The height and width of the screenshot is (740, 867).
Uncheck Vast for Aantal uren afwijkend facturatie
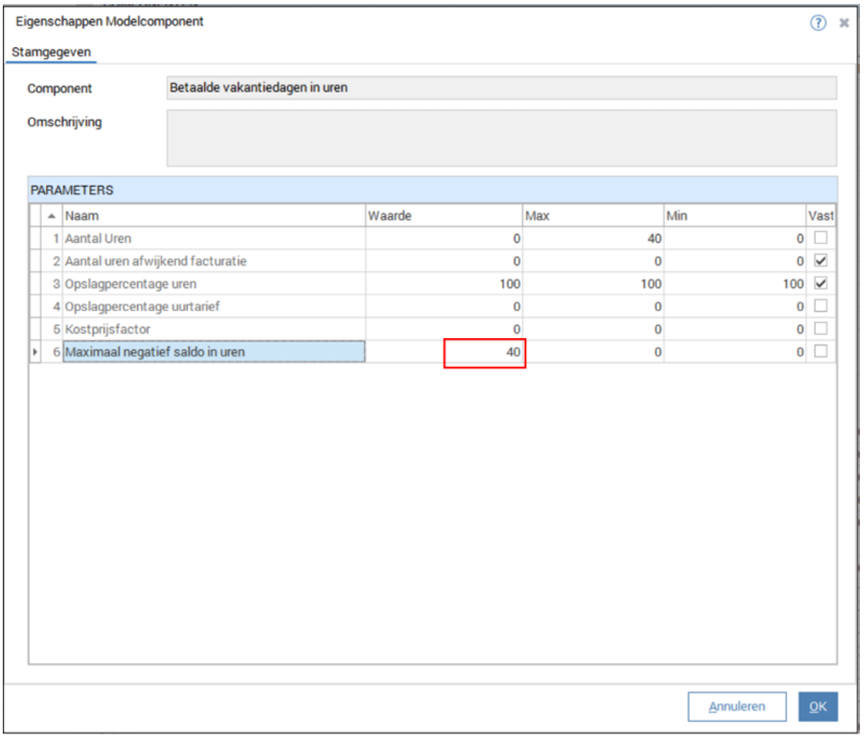(821, 261)
